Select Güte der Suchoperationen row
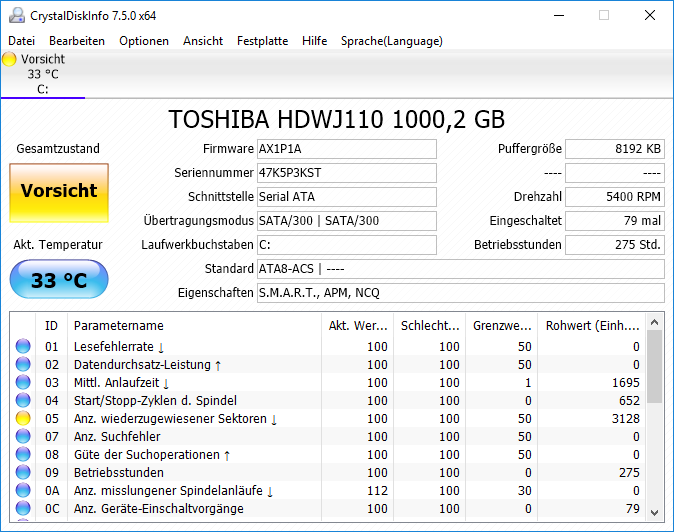Image resolution: width=674 pixels, height=532 pixels. 328,455
